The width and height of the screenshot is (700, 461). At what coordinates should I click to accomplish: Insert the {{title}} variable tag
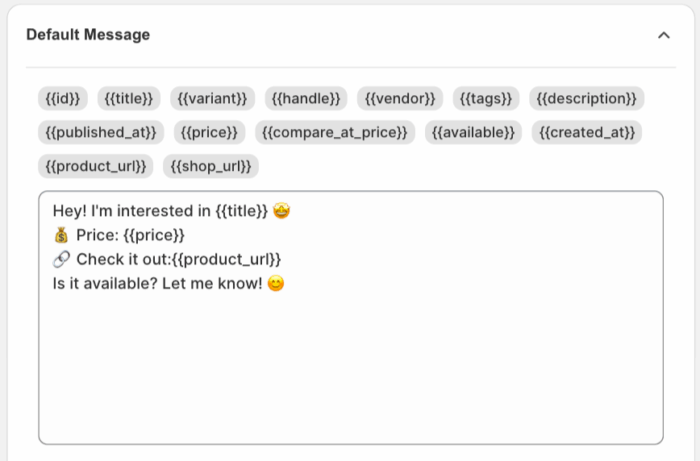tap(130, 98)
